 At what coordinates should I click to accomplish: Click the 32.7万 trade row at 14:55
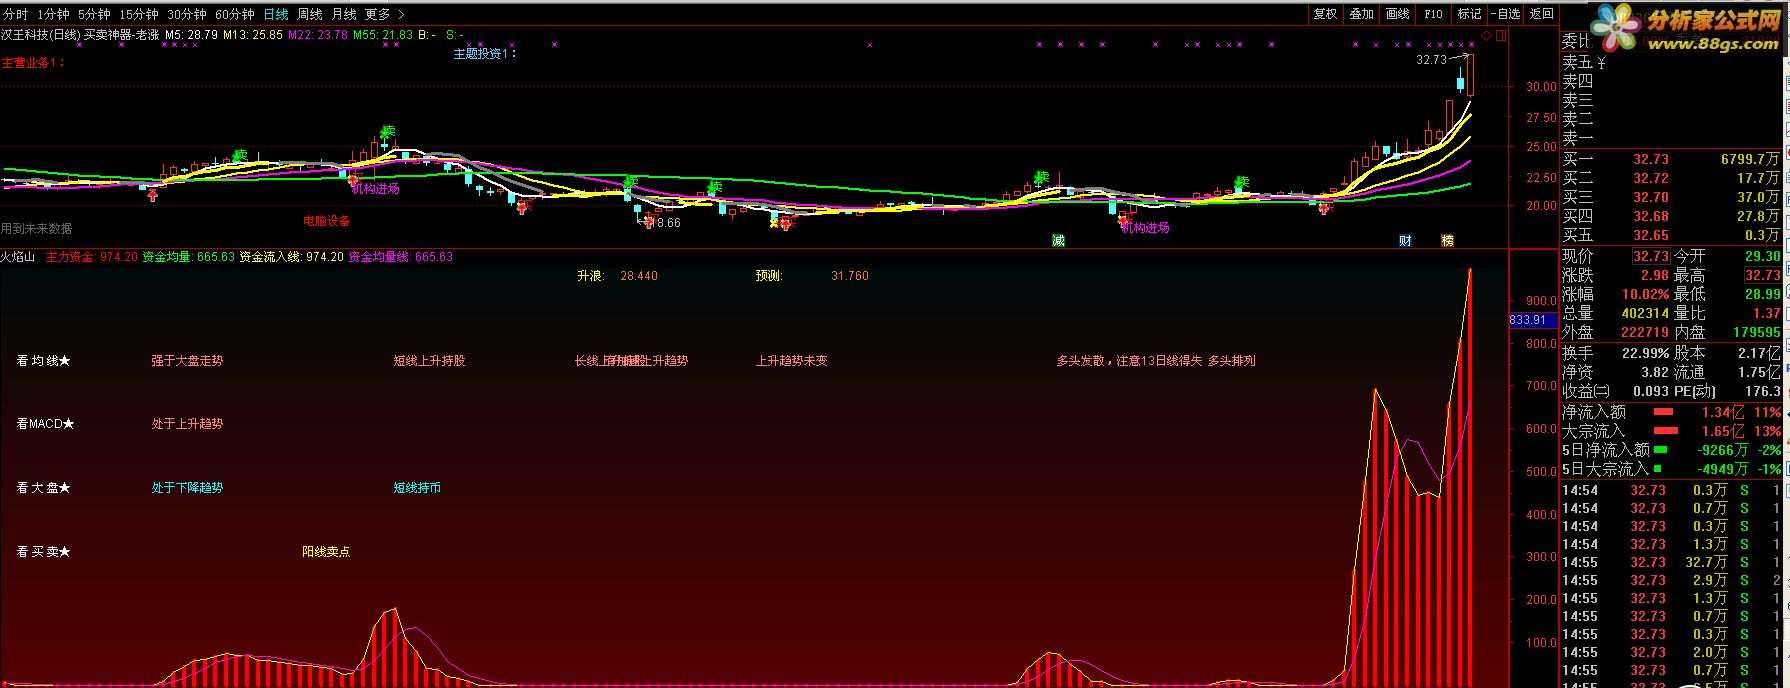click(x=1674, y=562)
